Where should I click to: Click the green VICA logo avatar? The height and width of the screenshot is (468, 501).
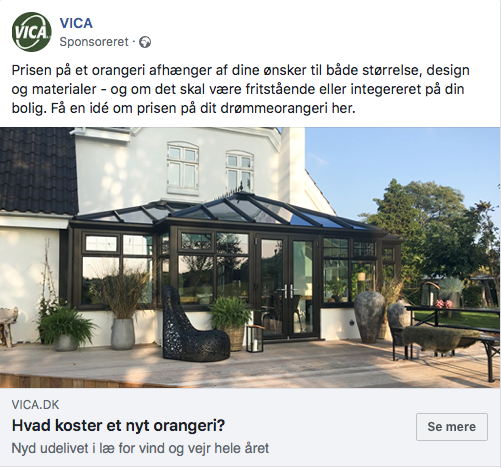tap(32, 32)
